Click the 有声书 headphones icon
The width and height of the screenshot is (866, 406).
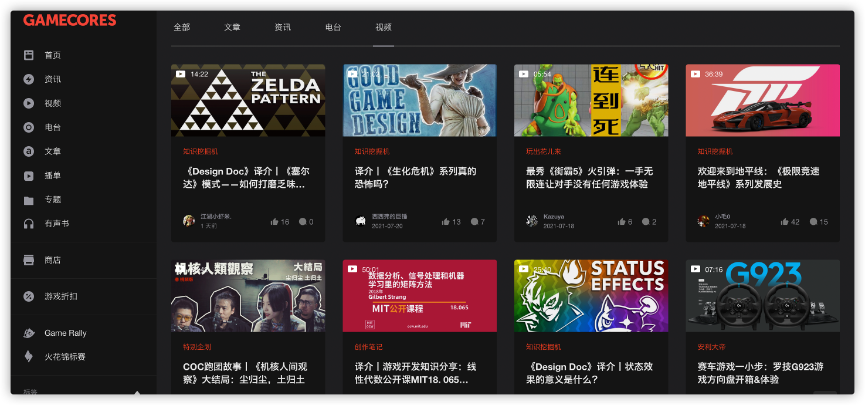pyautogui.click(x=29, y=224)
